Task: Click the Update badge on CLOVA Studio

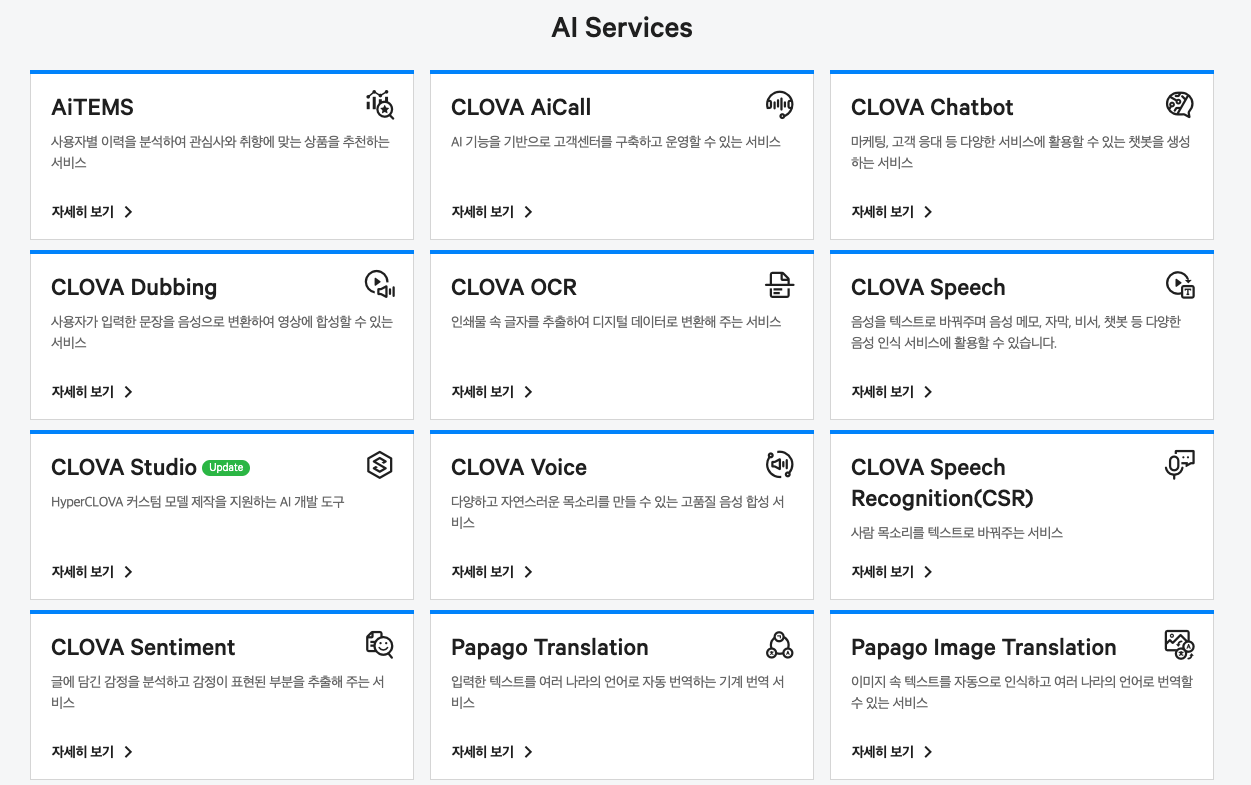Action: pos(226,468)
